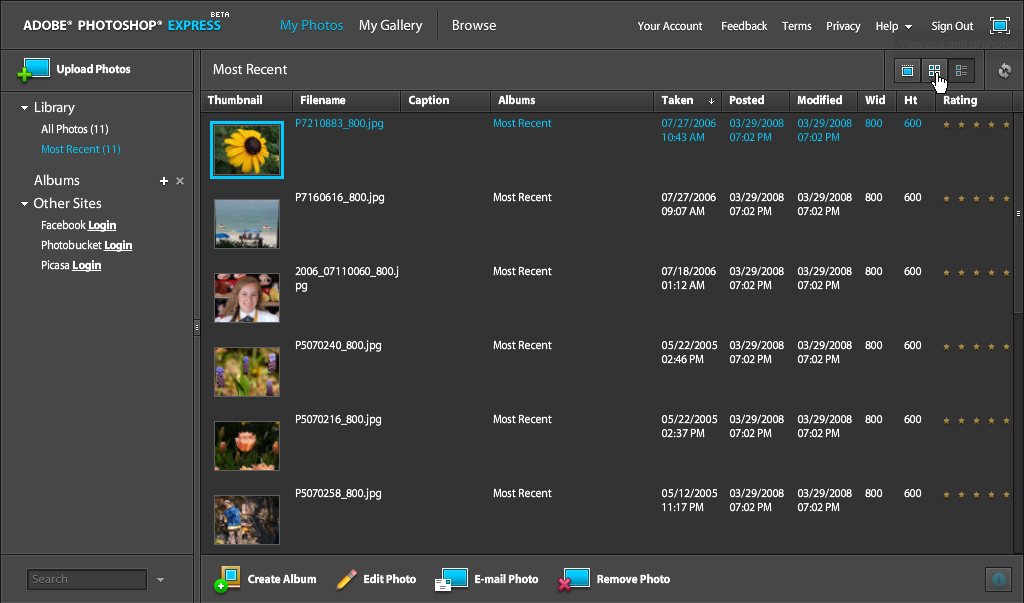The height and width of the screenshot is (603, 1024).
Task: Click the E-mail Photo icon
Action: [x=452, y=579]
